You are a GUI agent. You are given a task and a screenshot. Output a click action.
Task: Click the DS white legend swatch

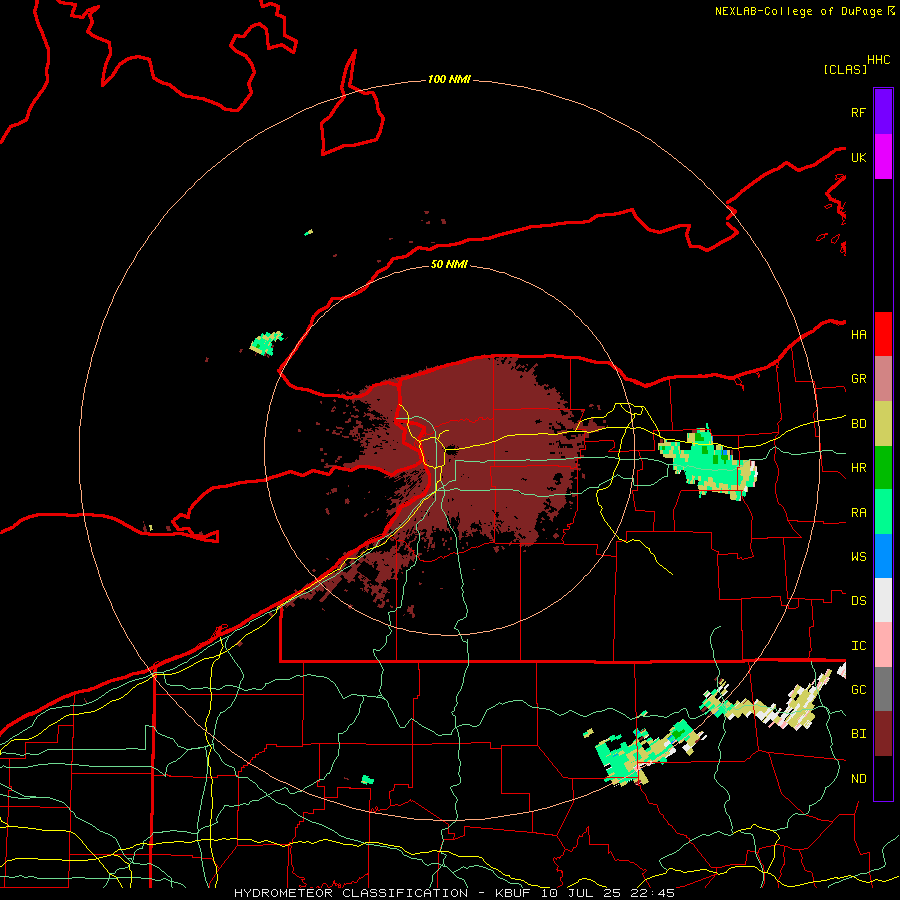pos(883,600)
